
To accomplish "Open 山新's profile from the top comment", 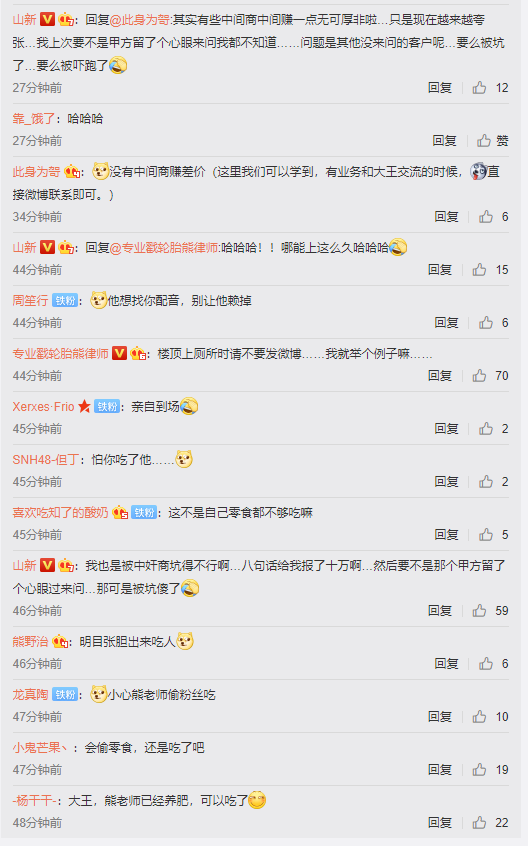I will tap(24, 20).
